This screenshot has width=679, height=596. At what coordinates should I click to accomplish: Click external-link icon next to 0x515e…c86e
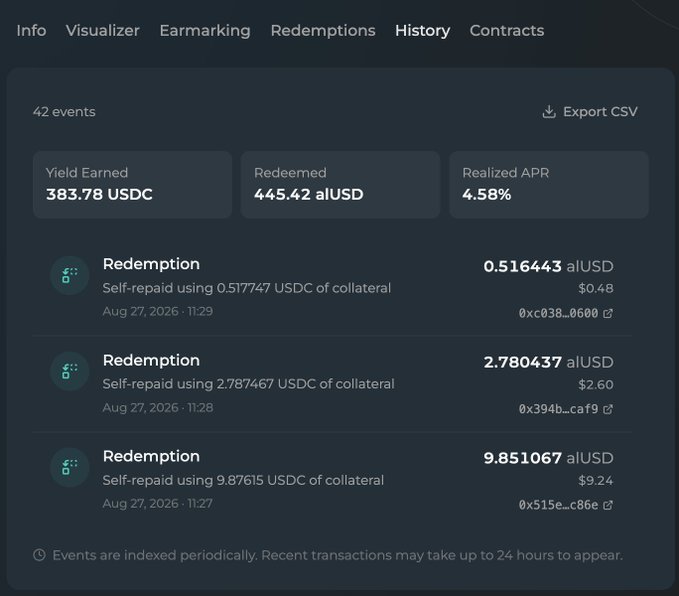608,505
